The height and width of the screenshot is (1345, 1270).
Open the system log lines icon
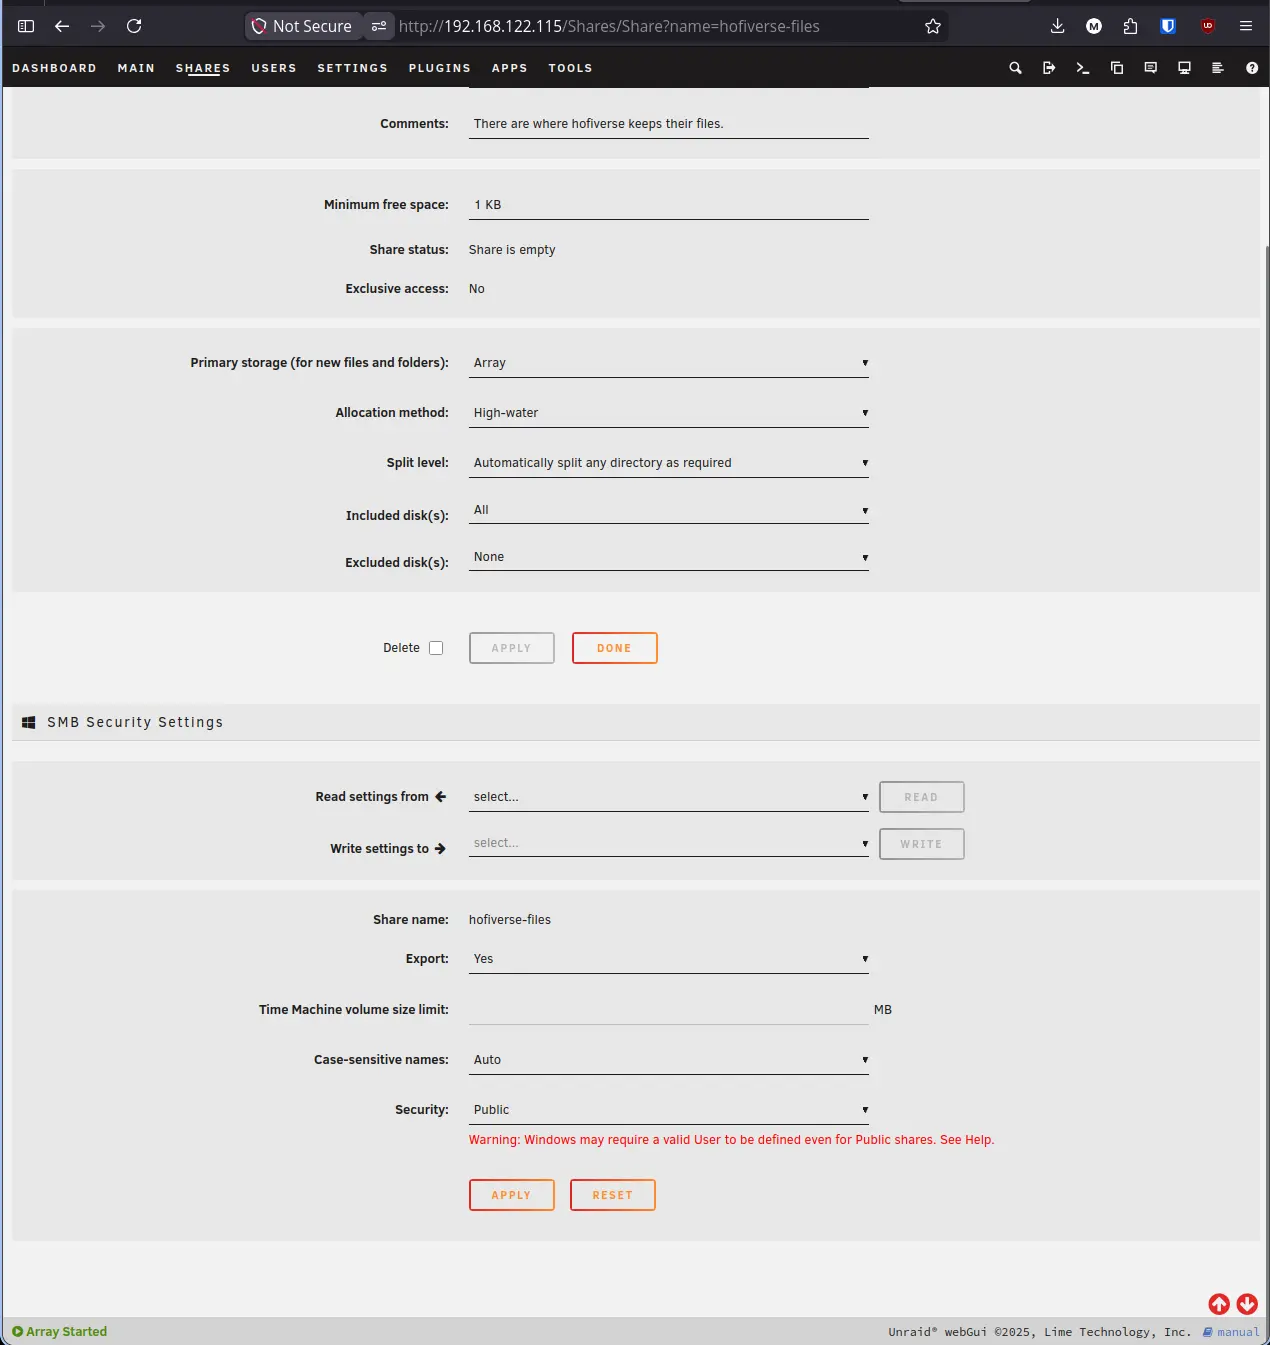1218,68
